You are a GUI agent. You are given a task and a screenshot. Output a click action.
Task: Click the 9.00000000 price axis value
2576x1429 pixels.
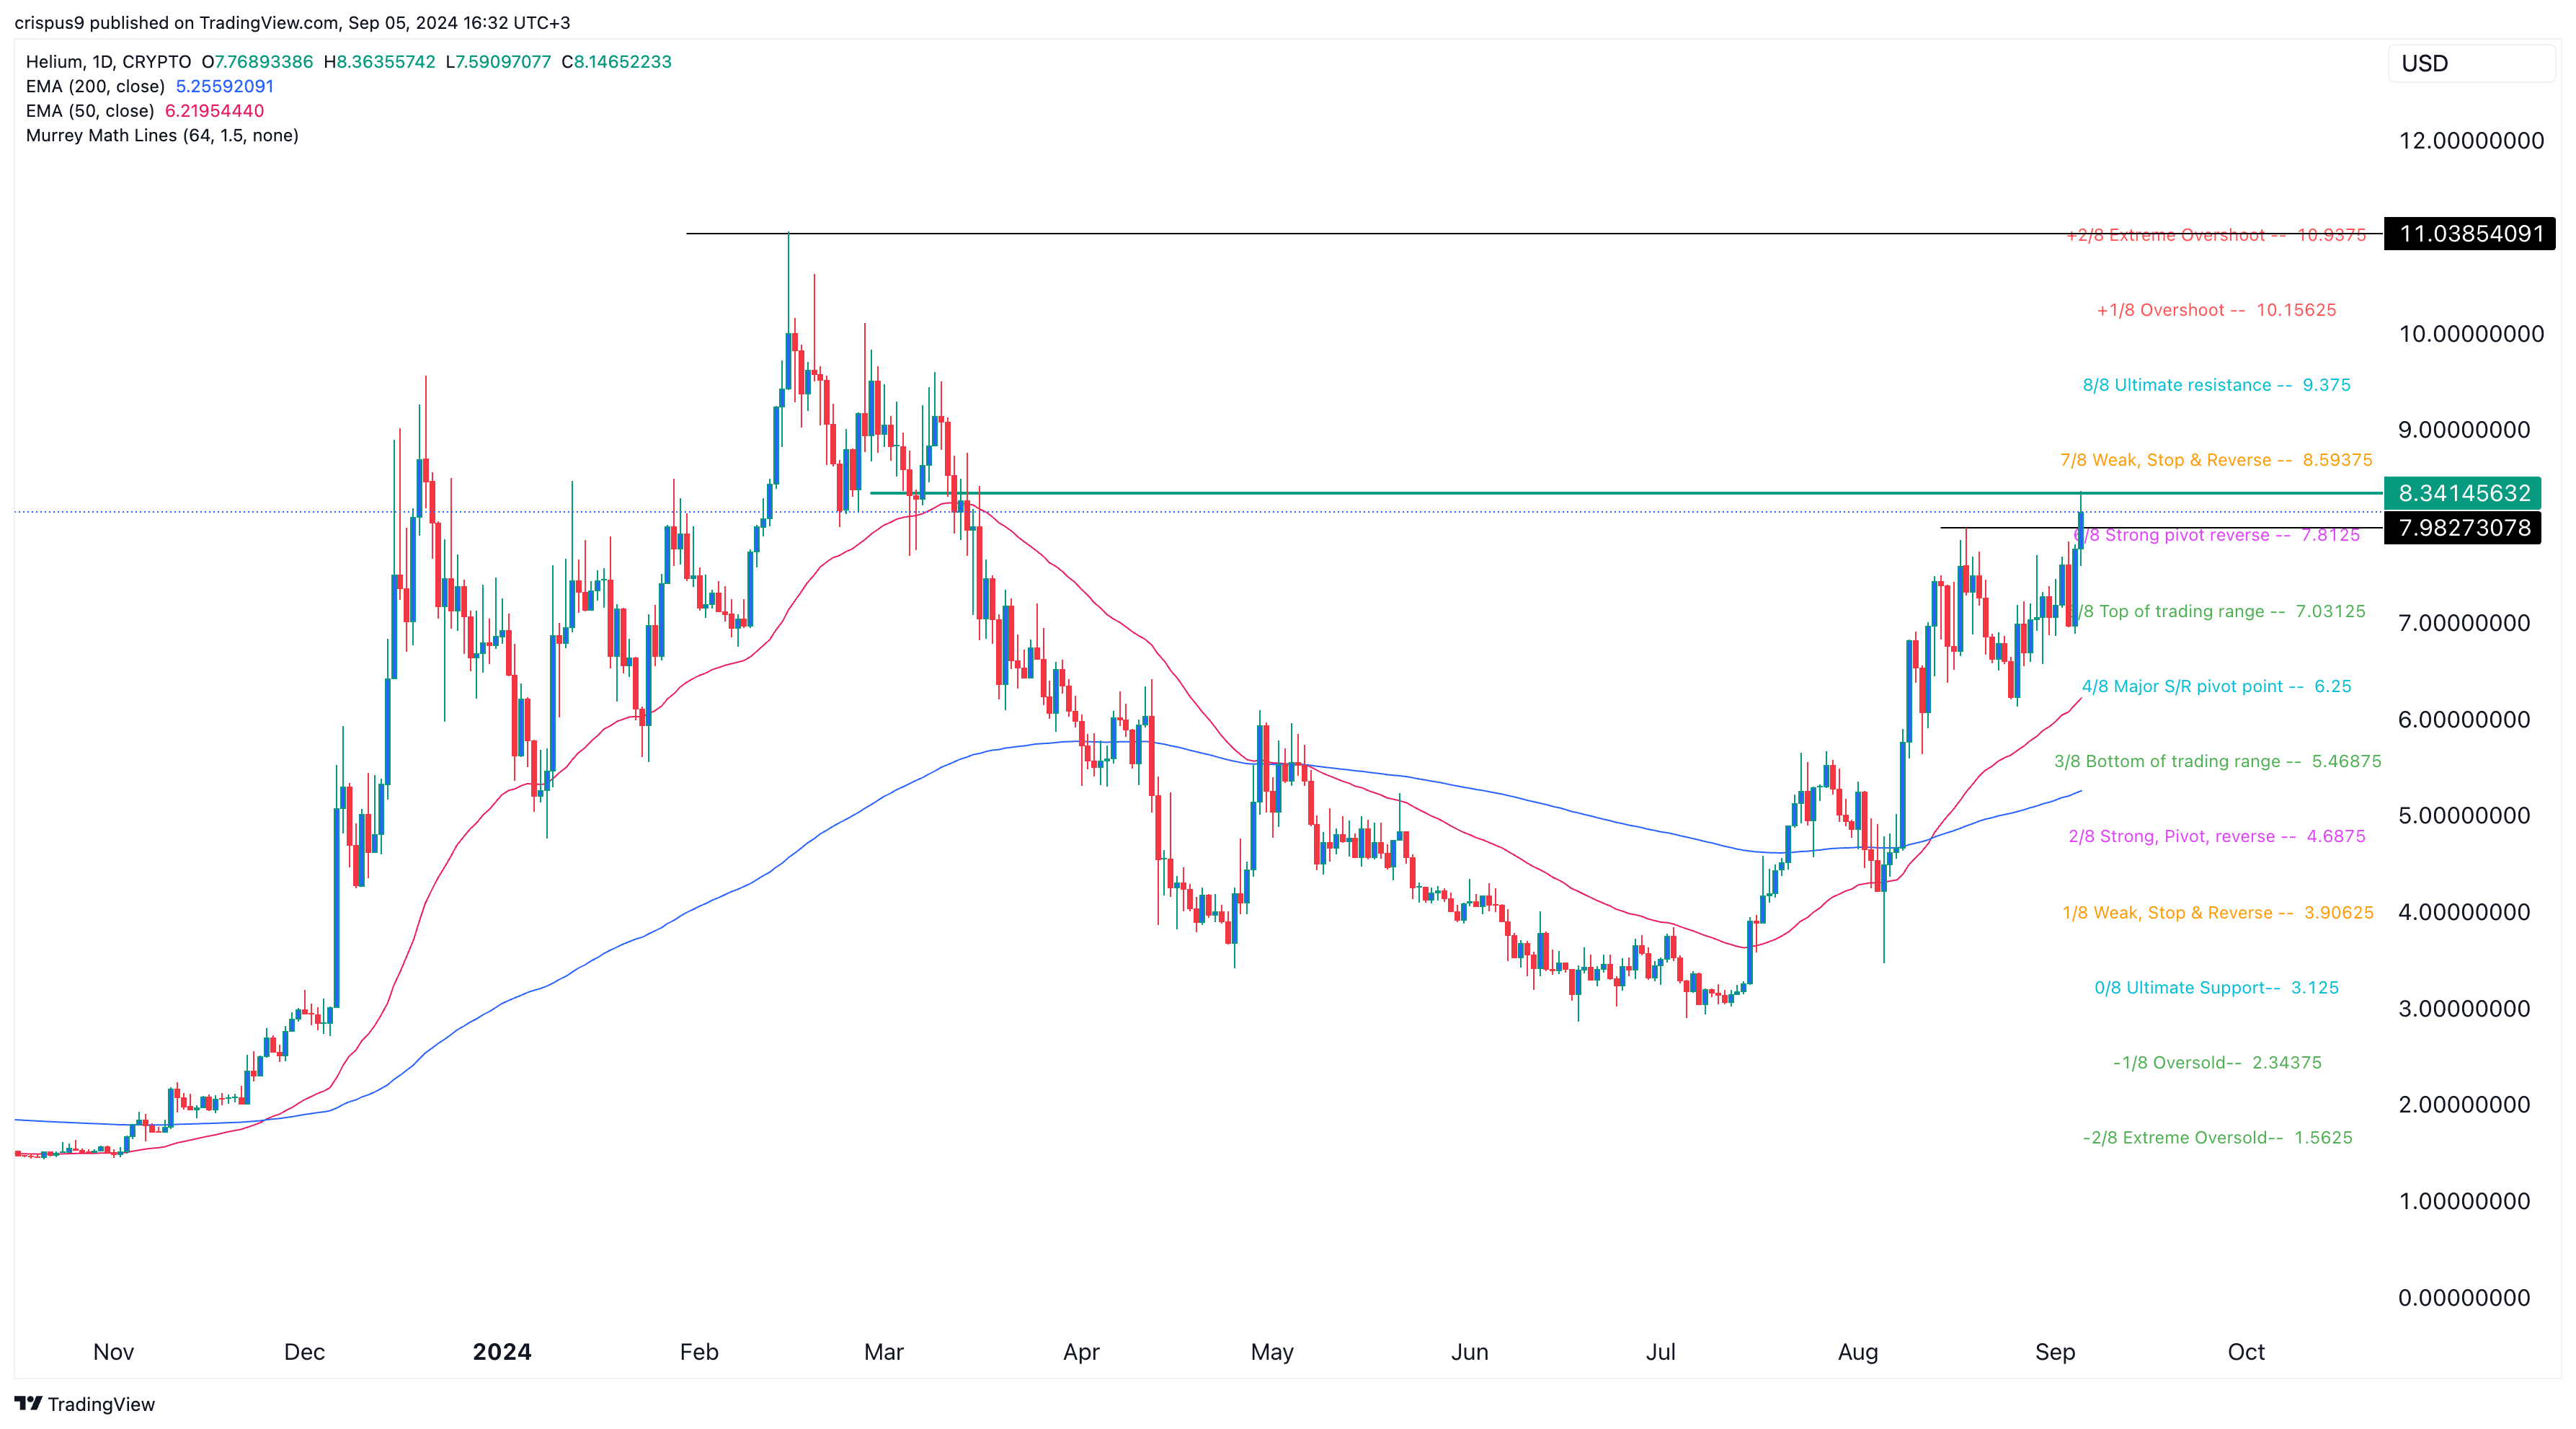point(2464,430)
